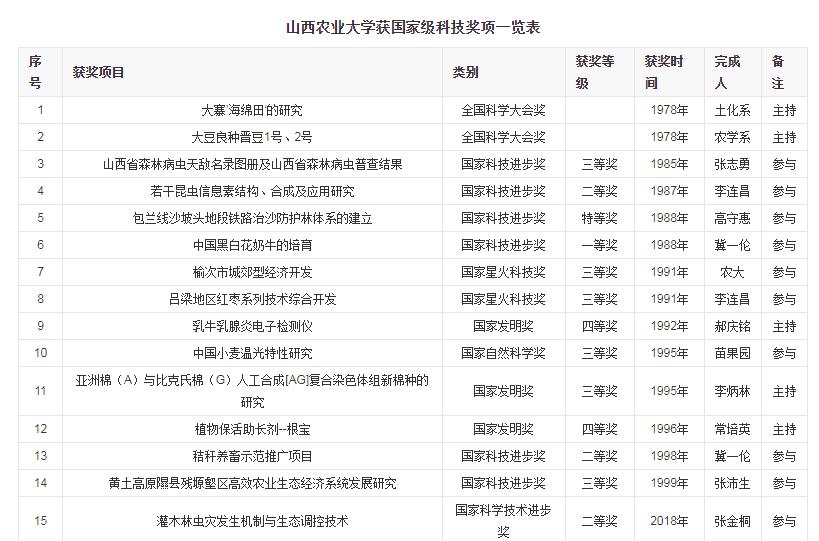Select project 黄土高原隰县残塬壑区高效农业生态经济系统发展研究
Viewport: 819px width, 541px height.
[252, 484]
